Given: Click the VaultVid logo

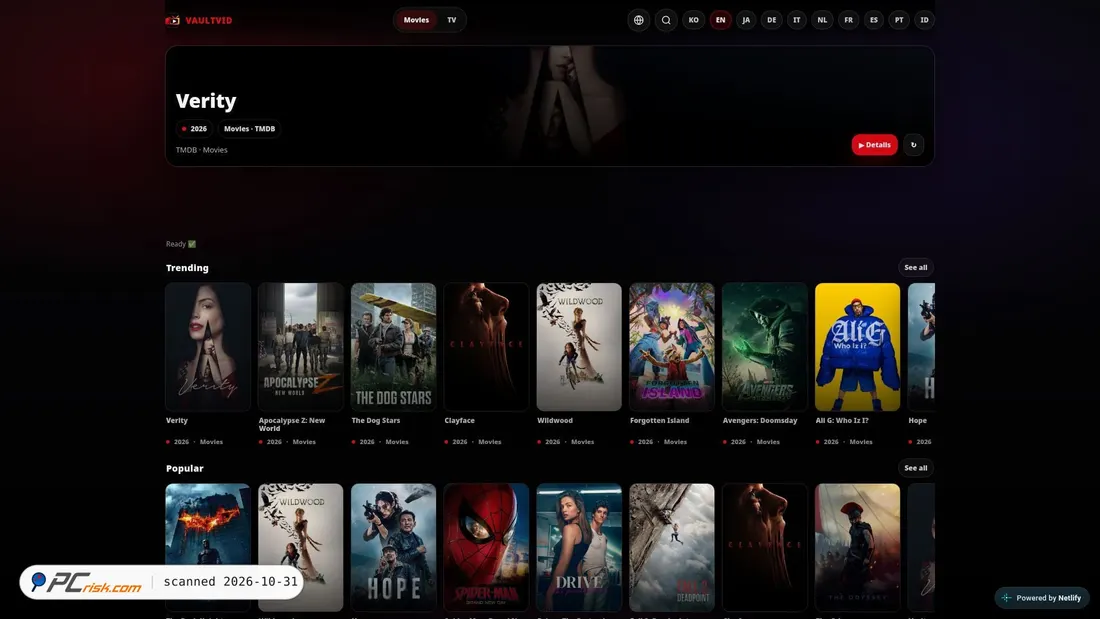Looking at the screenshot, I should click(x=199, y=20).
